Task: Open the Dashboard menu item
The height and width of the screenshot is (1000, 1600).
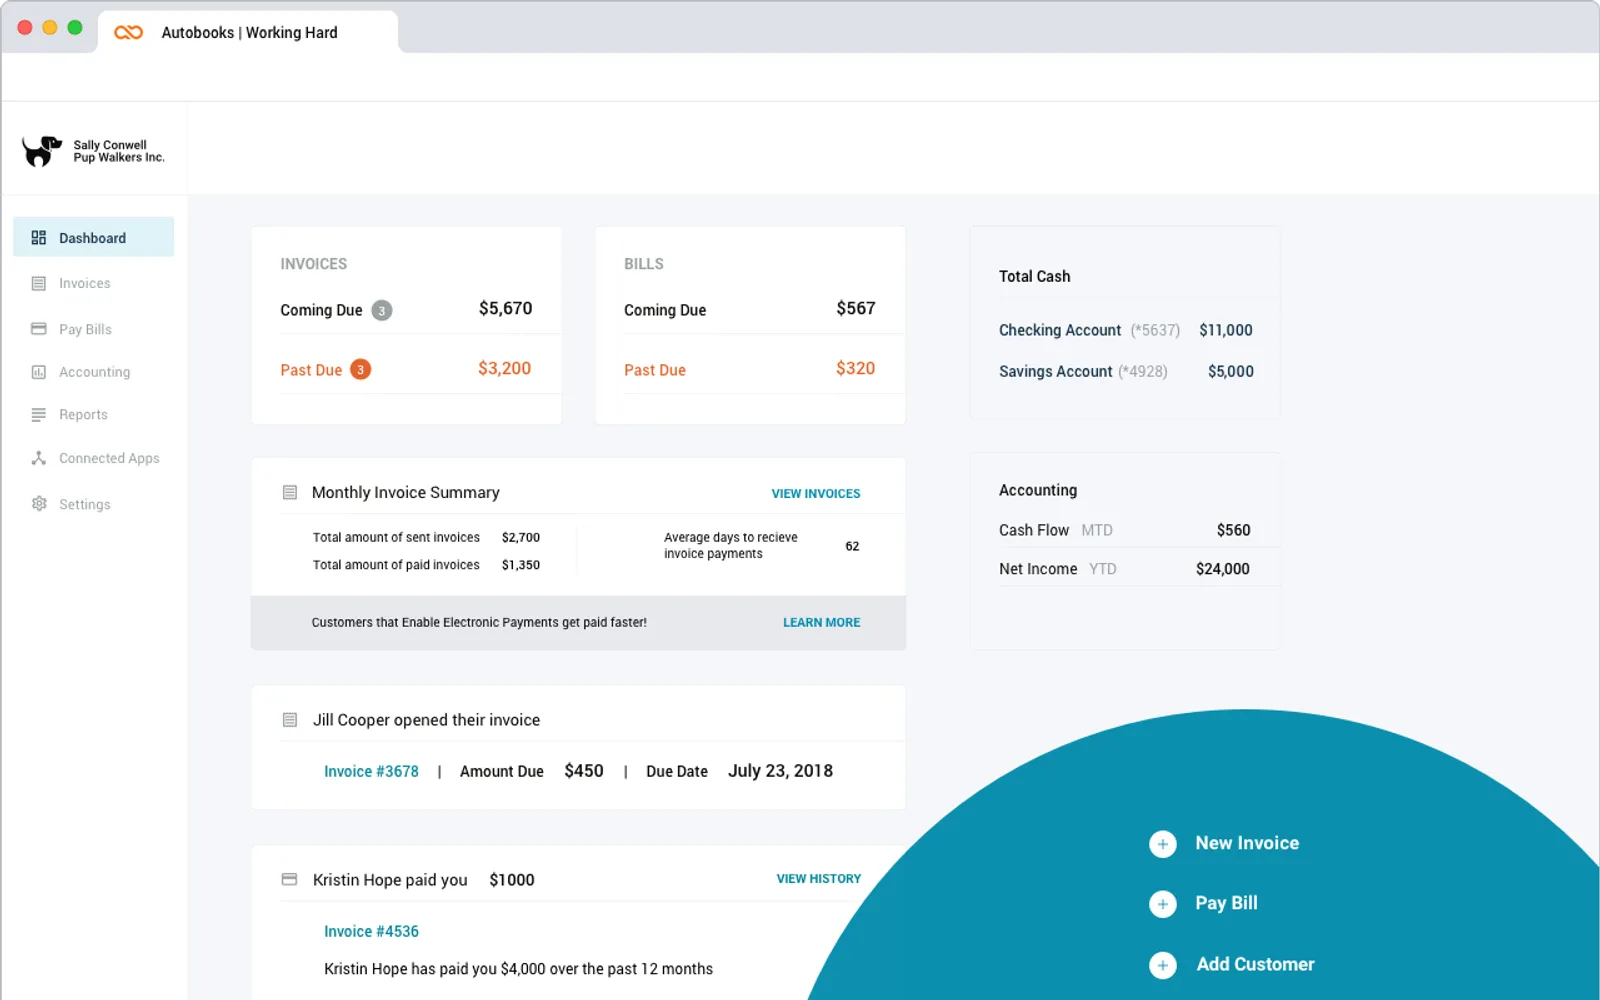Action: tap(94, 238)
